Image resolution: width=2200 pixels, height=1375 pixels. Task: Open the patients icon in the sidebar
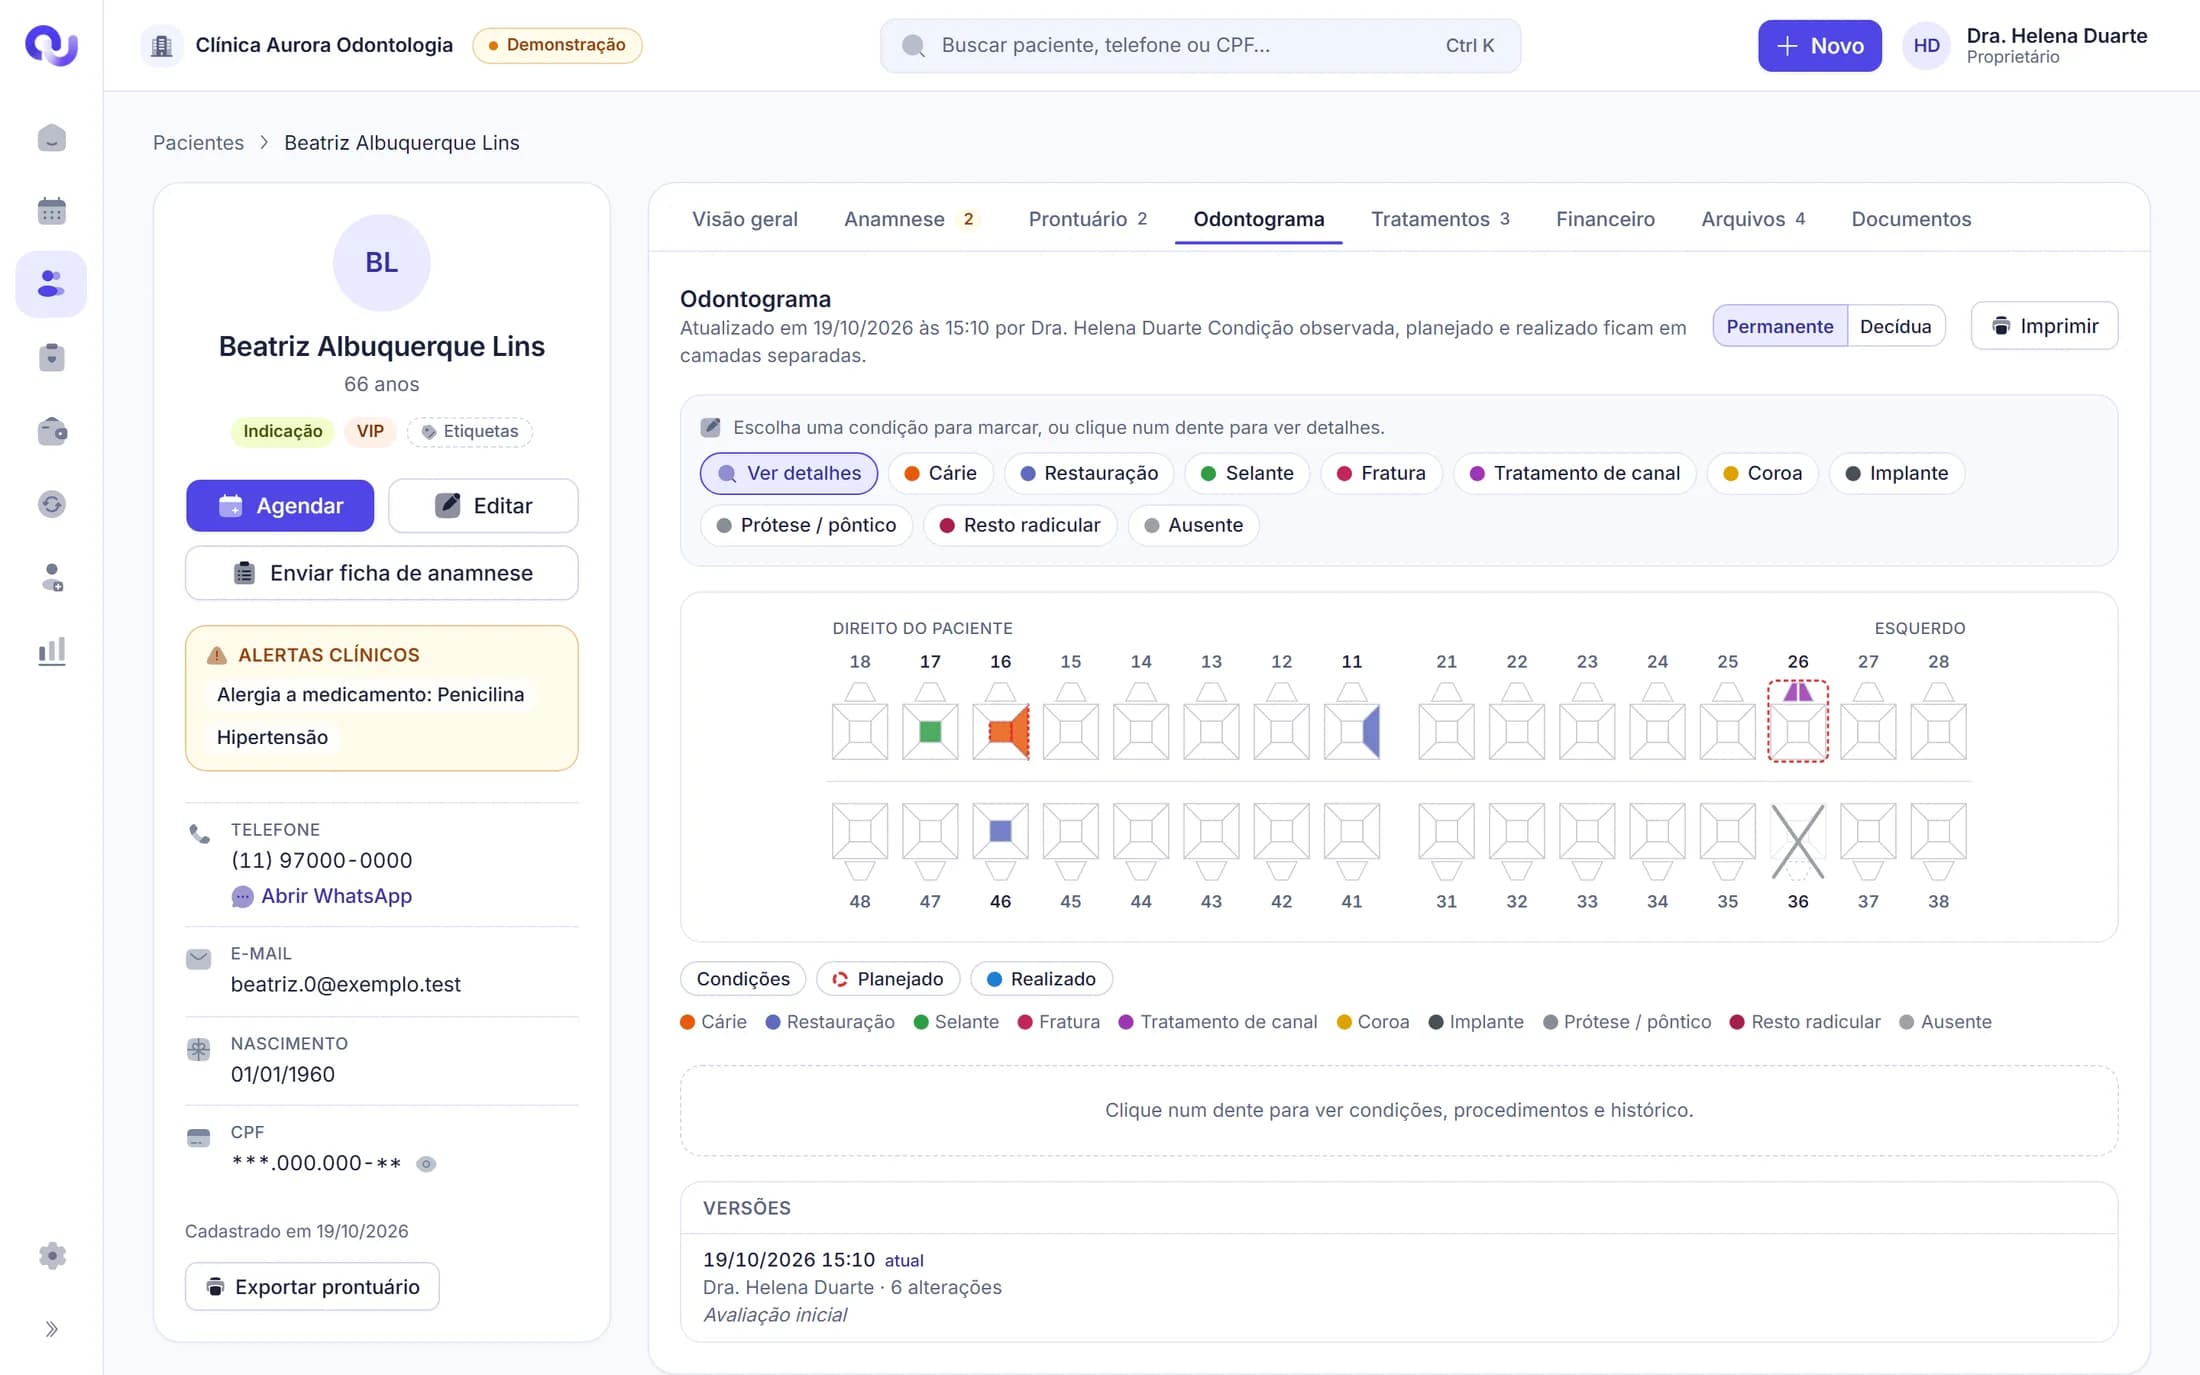(x=51, y=284)
